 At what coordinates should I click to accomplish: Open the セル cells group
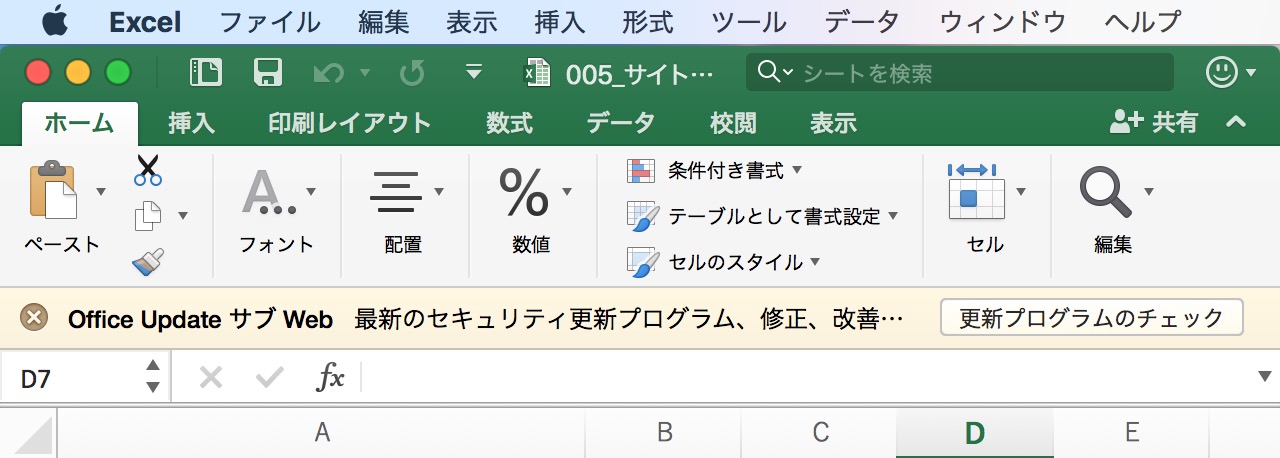[x=986, y=210]
